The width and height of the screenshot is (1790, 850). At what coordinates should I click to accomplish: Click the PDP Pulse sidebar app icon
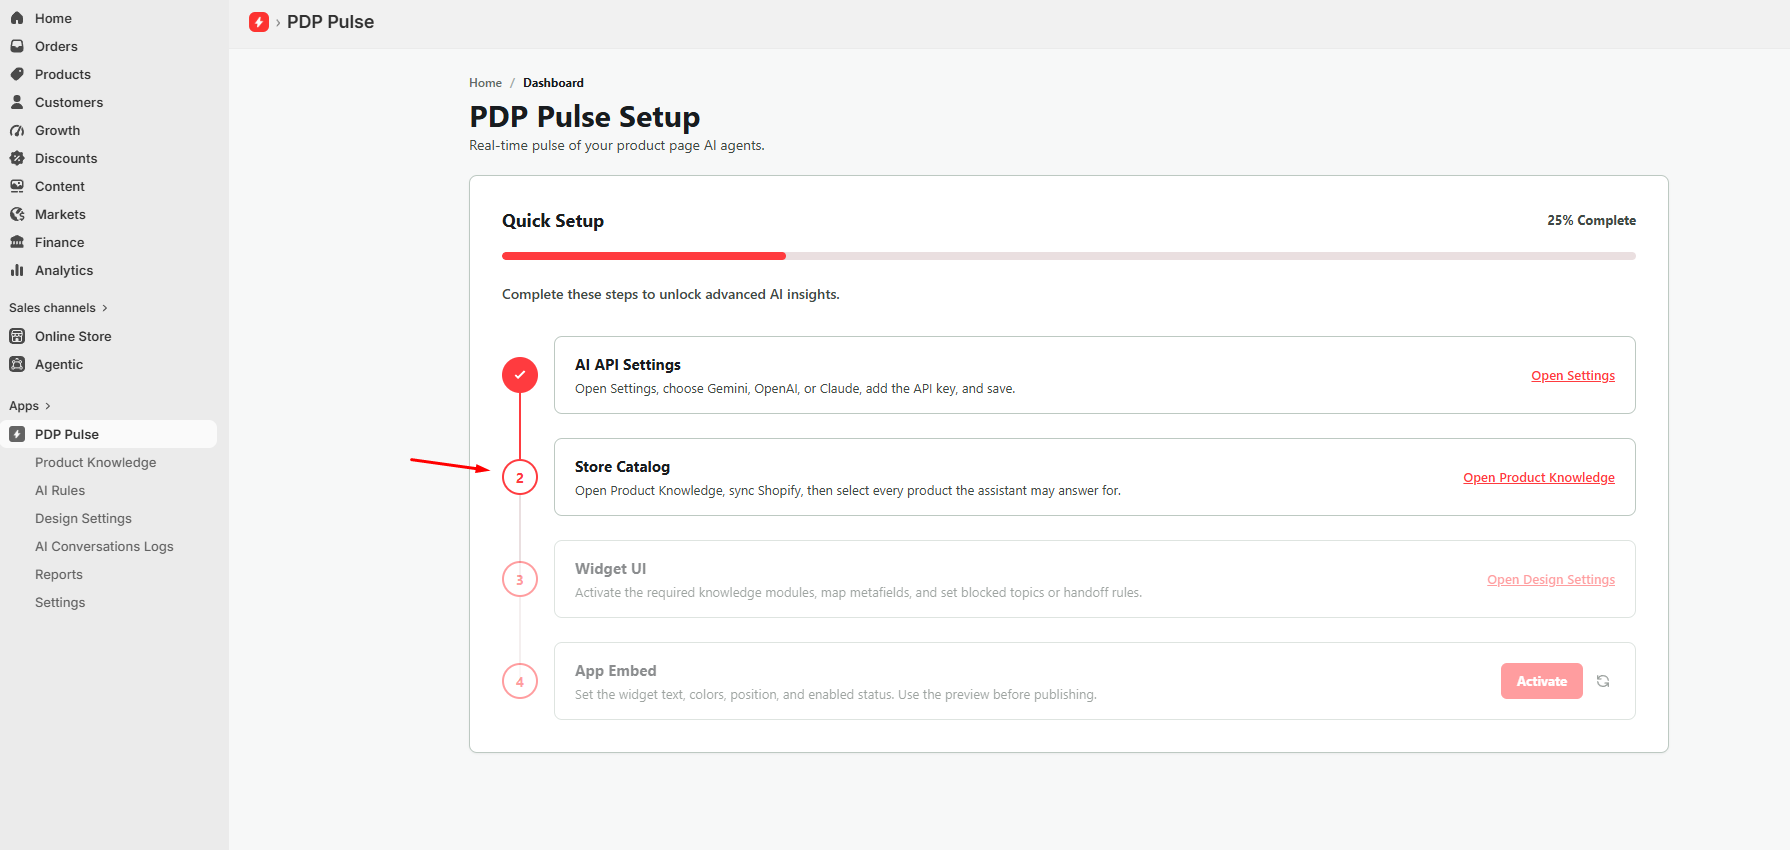(17, 434)
